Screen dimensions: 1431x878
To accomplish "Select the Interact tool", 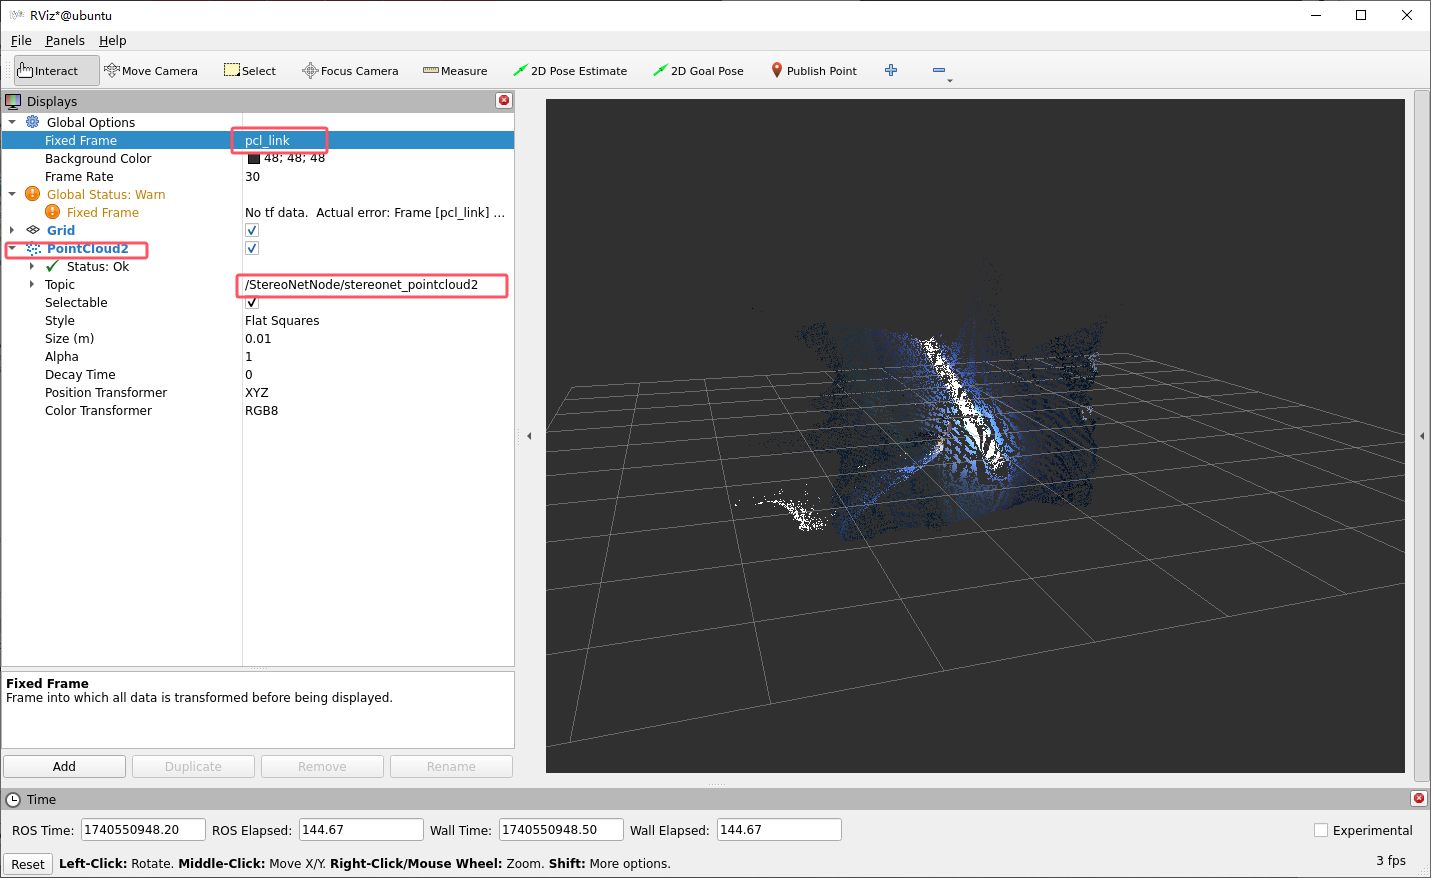I will click(x=56, y=71).
